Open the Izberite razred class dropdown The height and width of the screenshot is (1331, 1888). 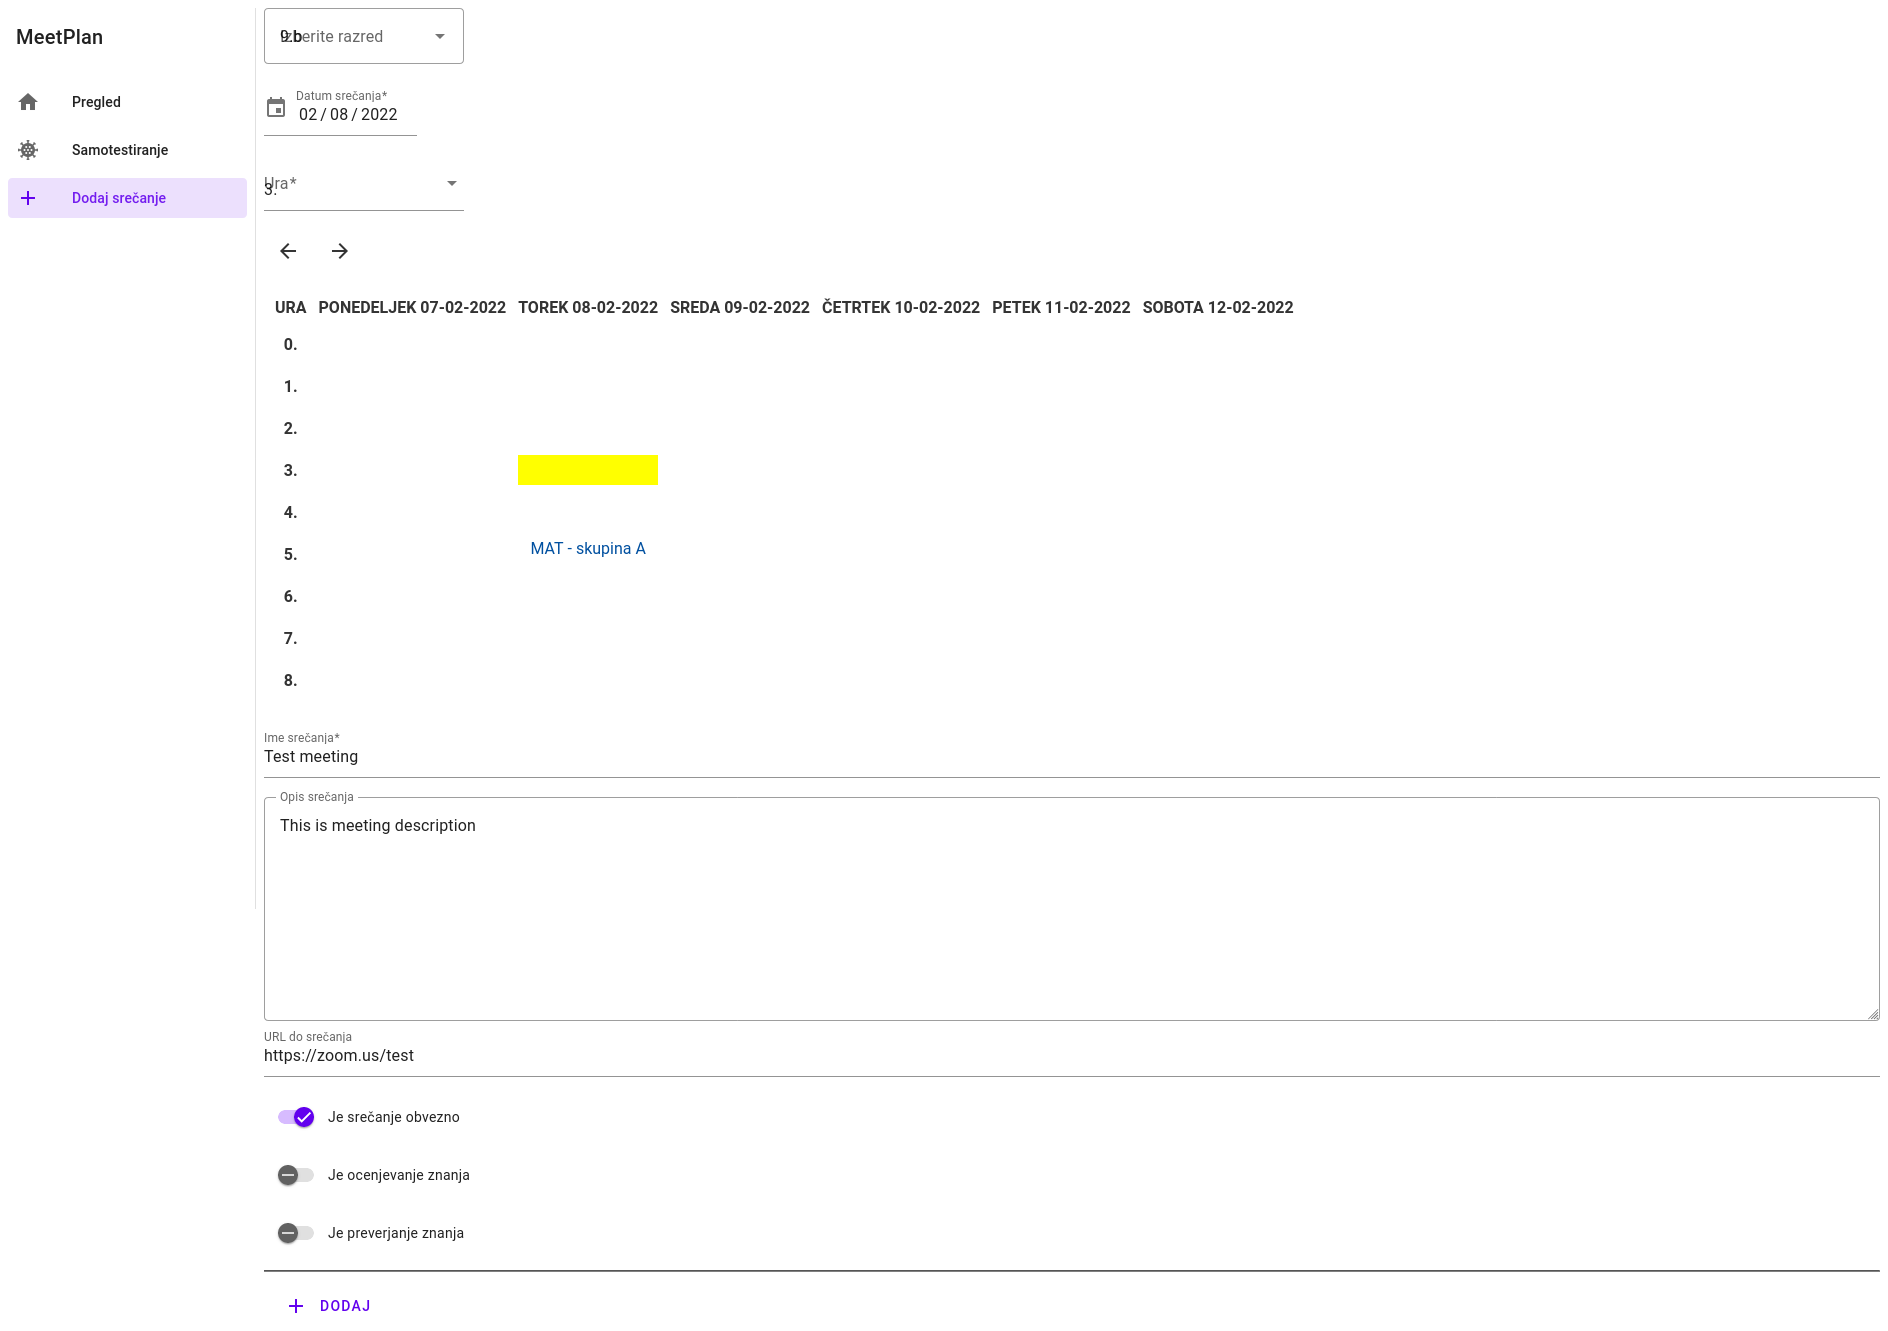[x=364, y=36]
